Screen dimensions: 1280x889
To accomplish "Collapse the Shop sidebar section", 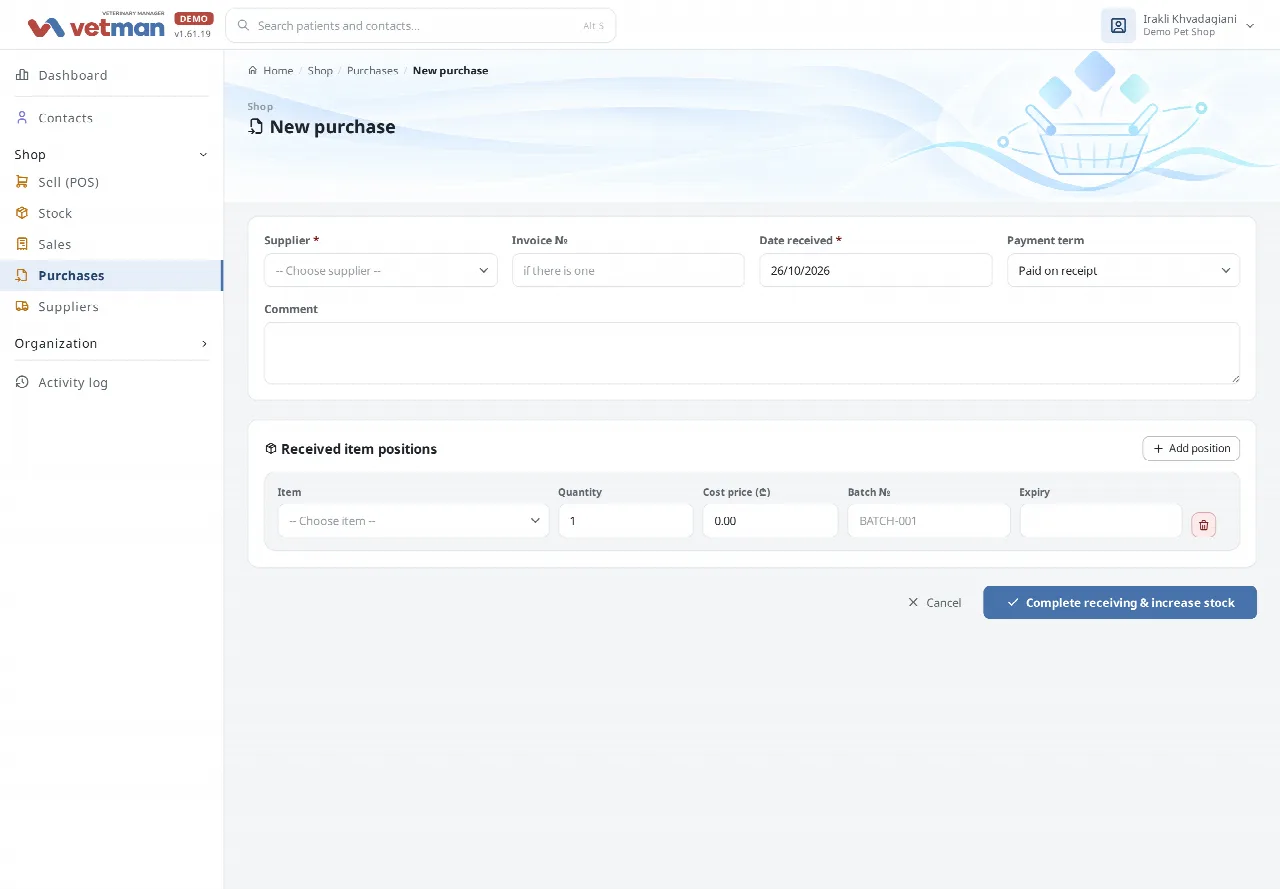I will click(x=204, y=155).
